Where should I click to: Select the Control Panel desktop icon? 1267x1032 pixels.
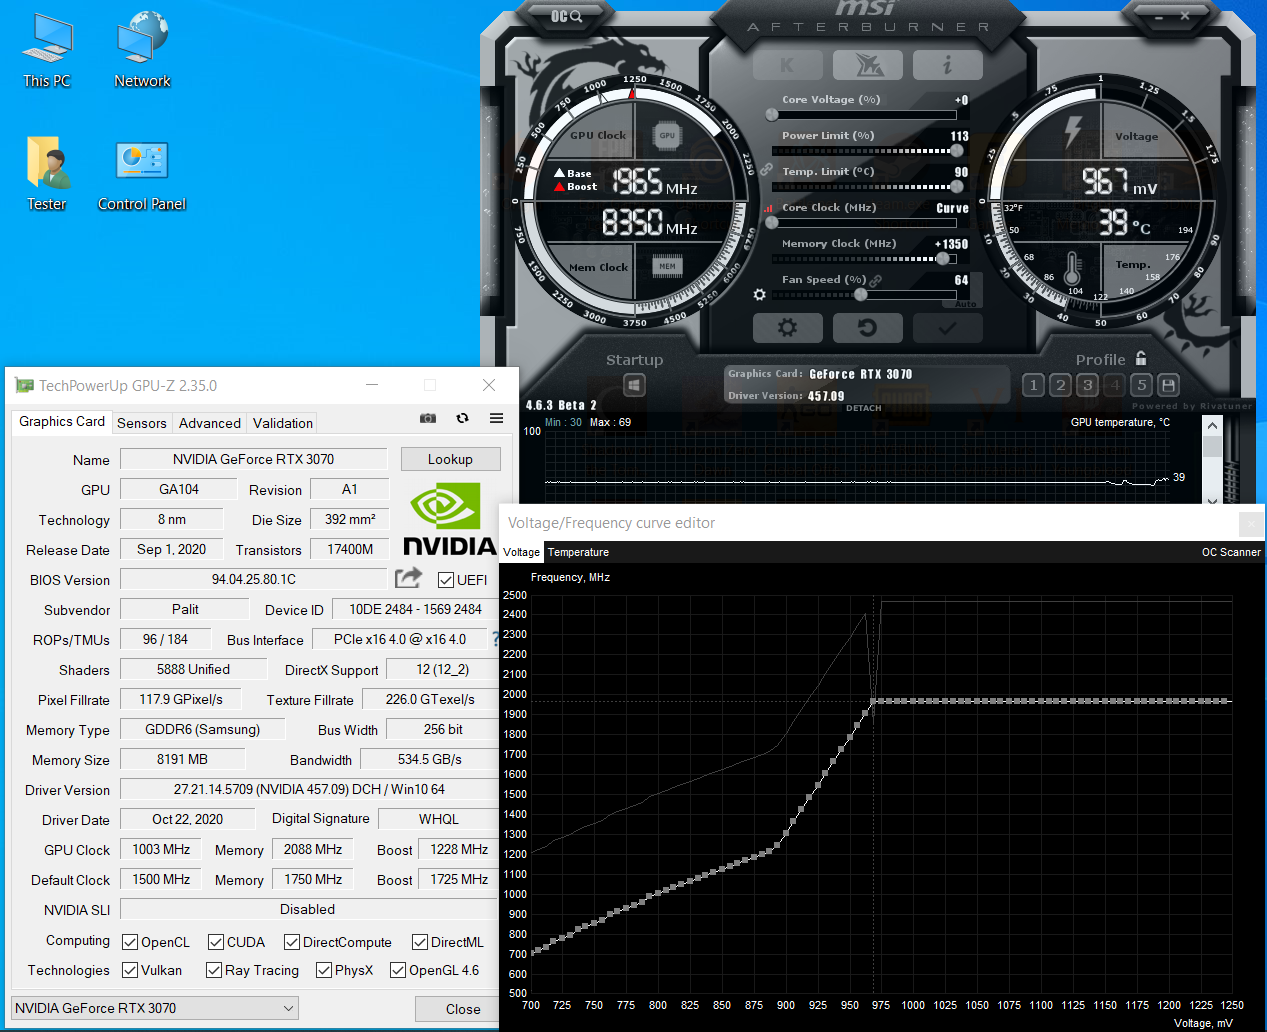pyautogui.click(x=142, y=175)
